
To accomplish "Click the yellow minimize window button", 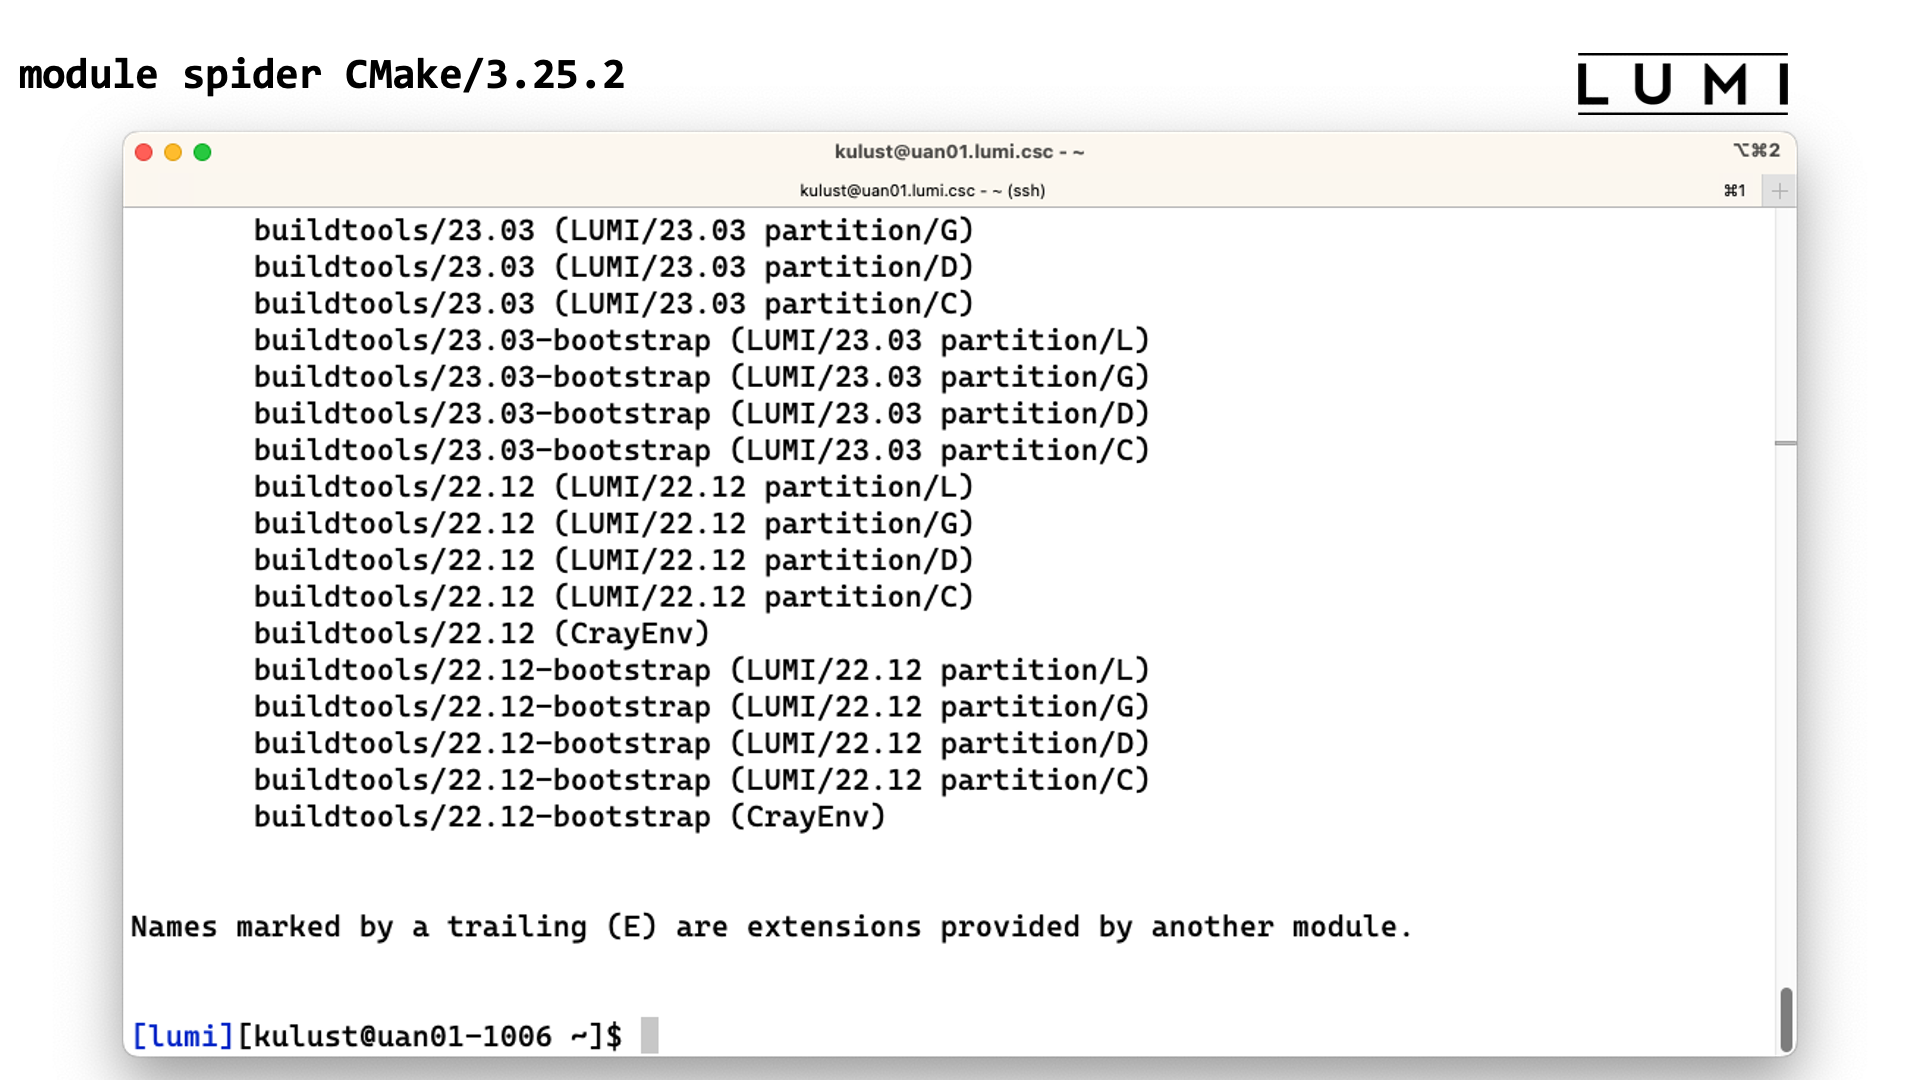I will point(173,152).
